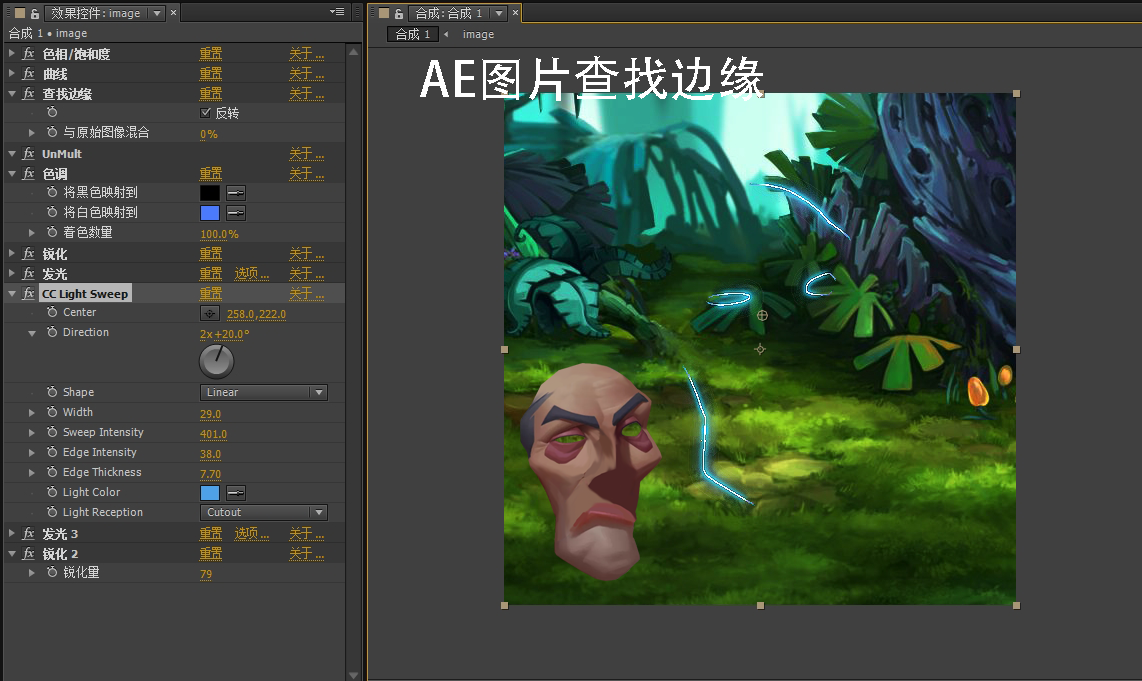This screenshot has width=1142, height=681.
Task: Enable keyframing stopwatch for 与原始图像混合
Action: click(52, 132)
